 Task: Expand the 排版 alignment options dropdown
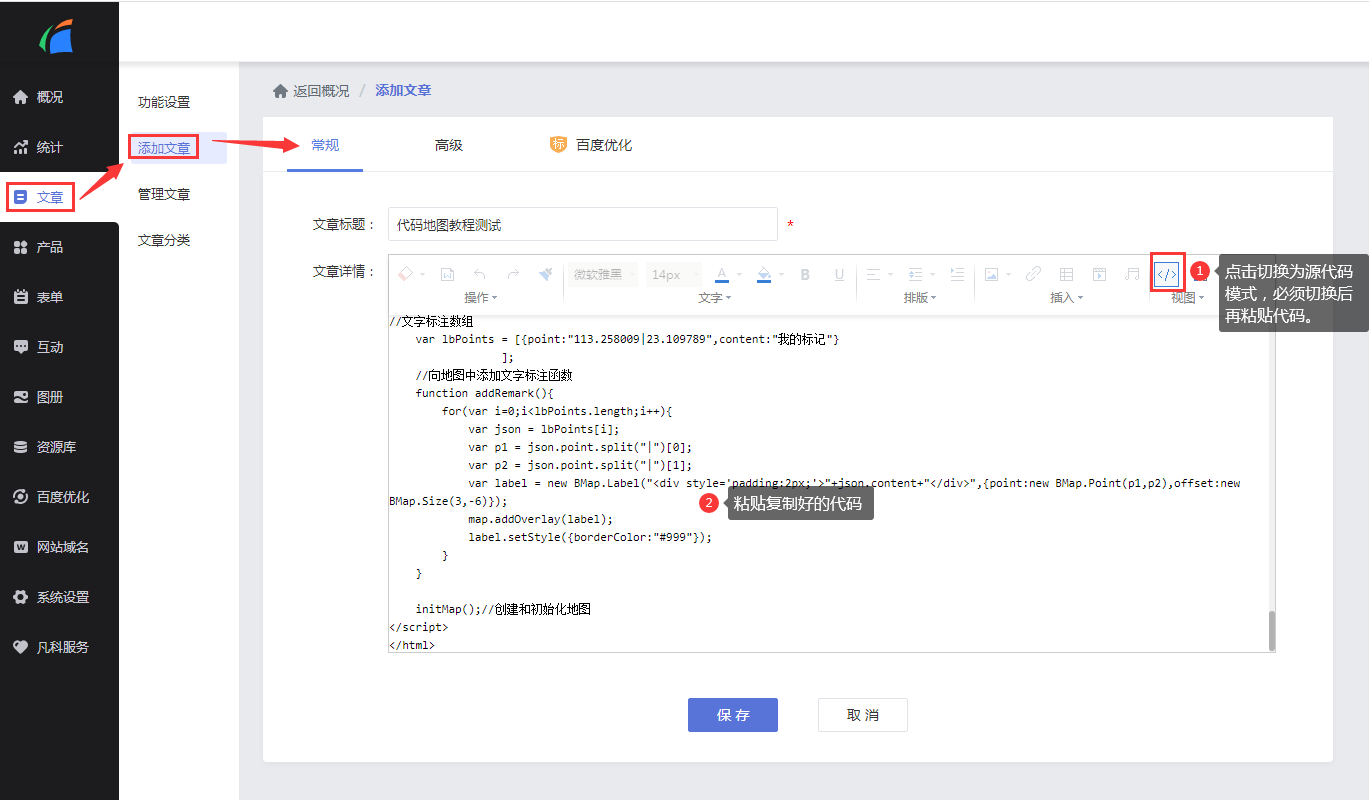888,272
